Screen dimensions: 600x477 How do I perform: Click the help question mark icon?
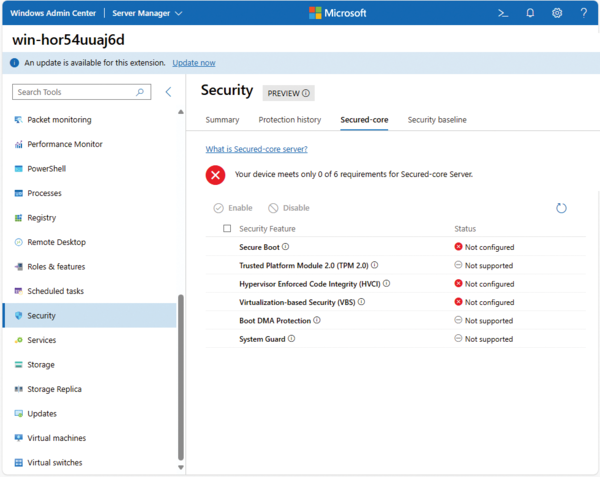[x=584, y=13]
